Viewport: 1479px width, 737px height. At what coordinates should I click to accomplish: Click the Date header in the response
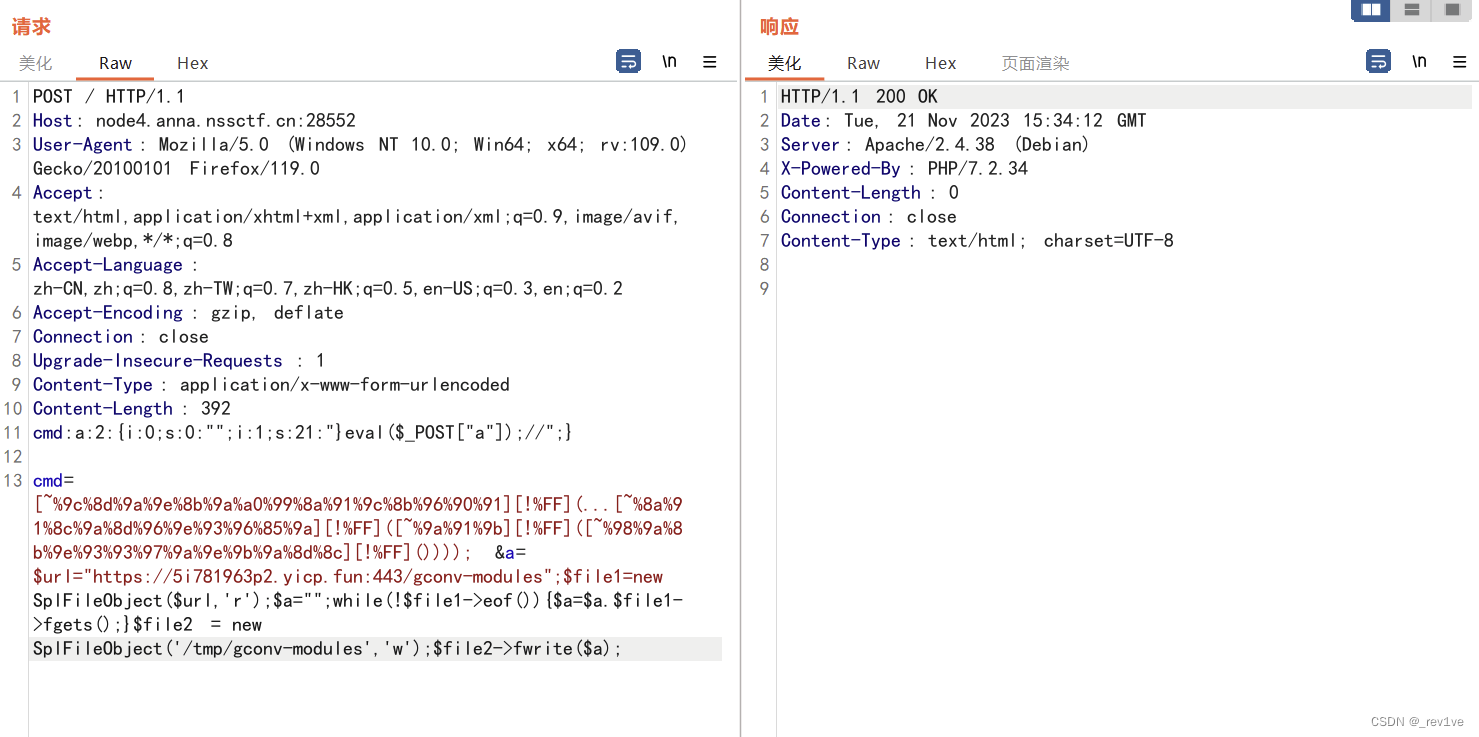coord(964,121)
